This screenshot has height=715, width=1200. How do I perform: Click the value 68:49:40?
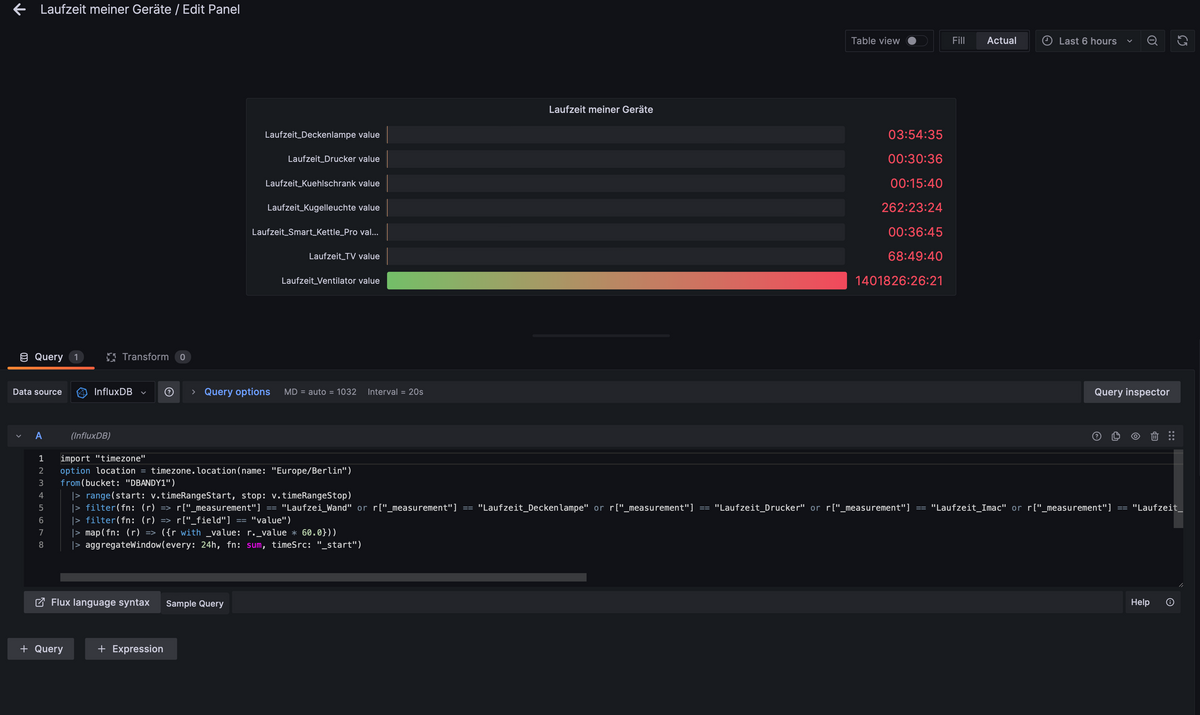point(915,256)
